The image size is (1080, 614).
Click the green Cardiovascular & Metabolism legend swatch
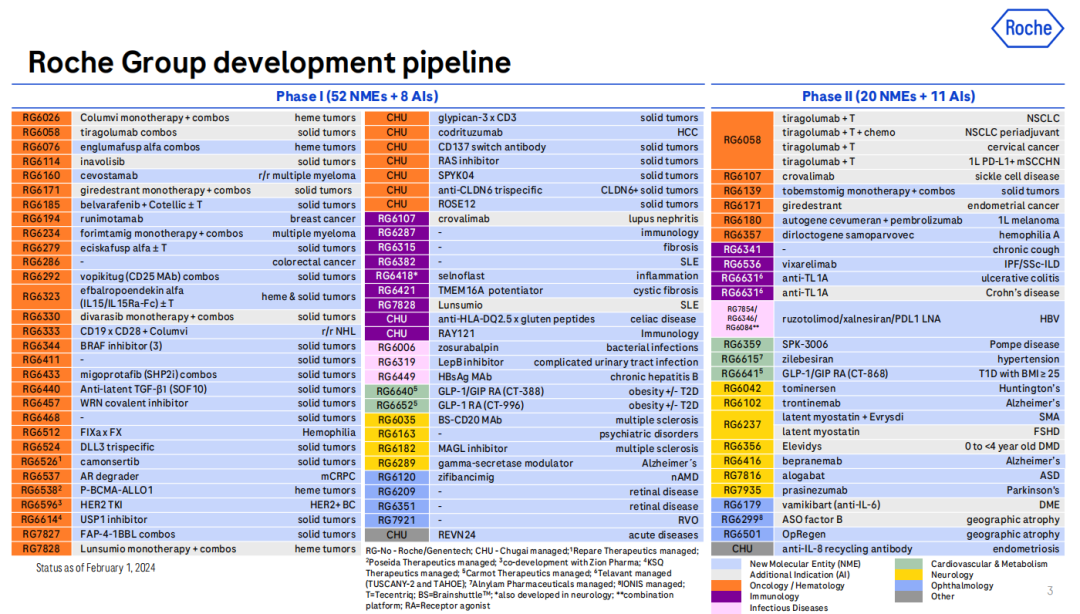(x=908, y=564)
